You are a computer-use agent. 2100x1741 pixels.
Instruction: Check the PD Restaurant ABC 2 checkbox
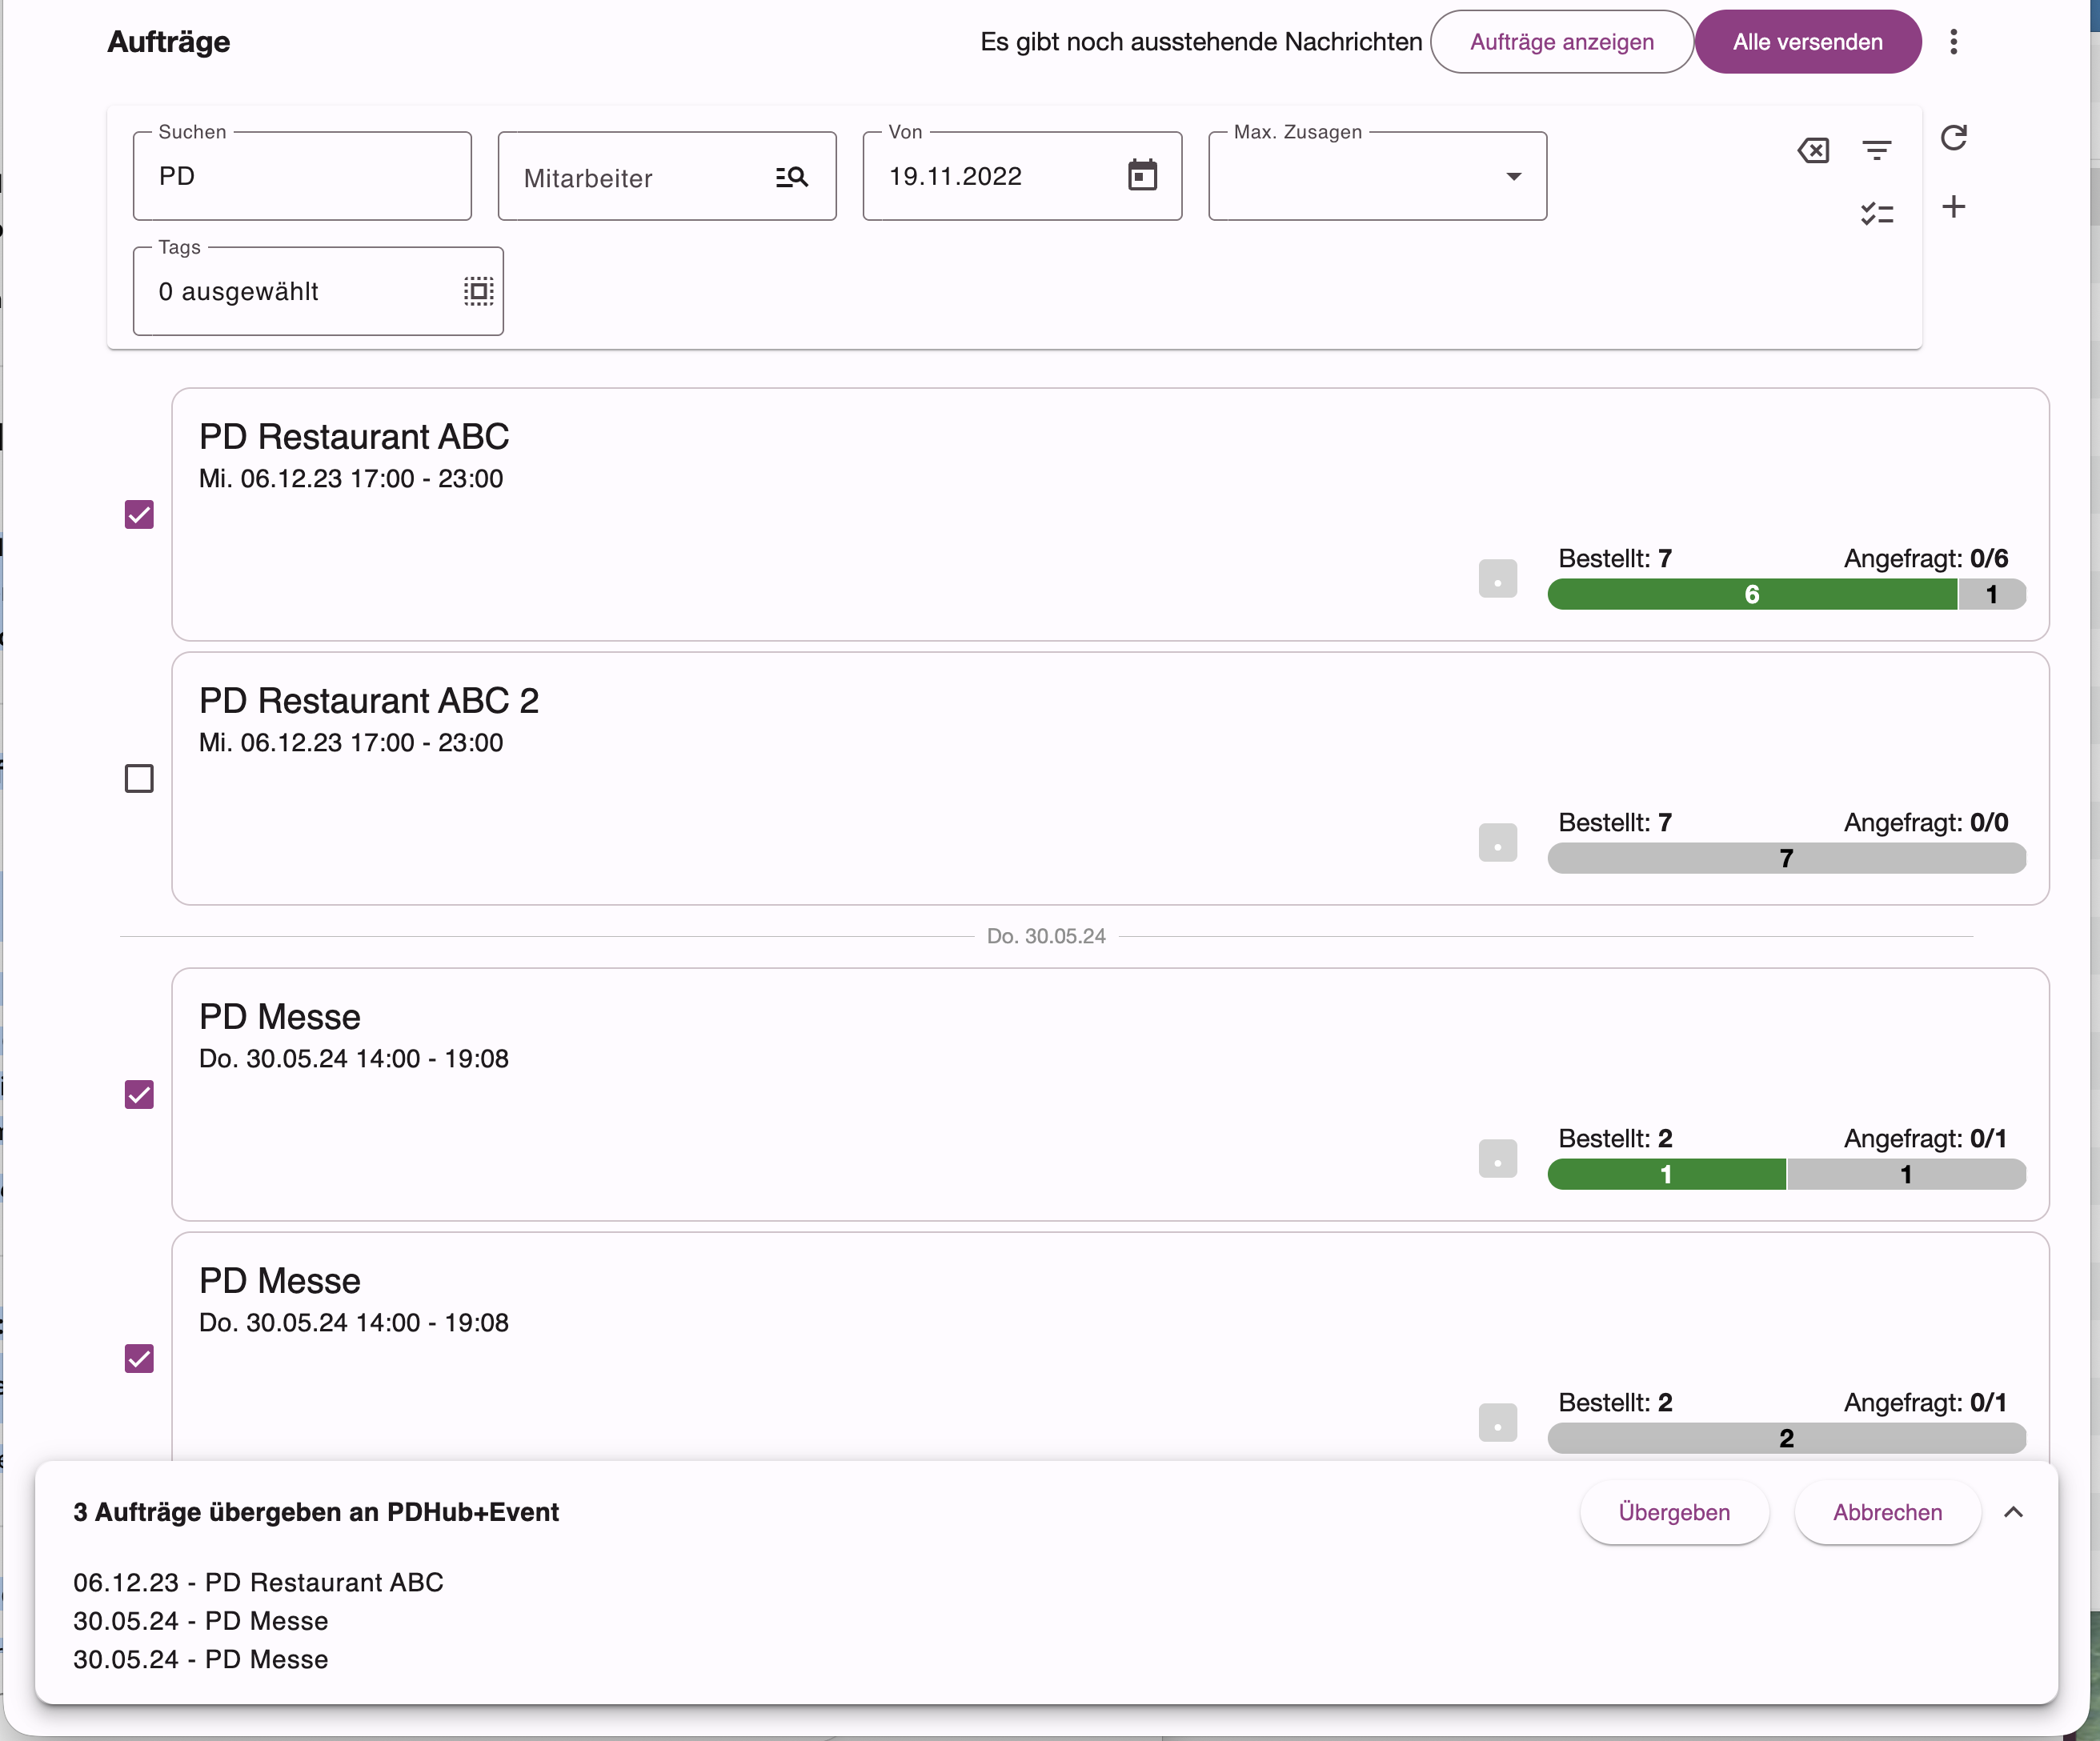pos(139,779)
